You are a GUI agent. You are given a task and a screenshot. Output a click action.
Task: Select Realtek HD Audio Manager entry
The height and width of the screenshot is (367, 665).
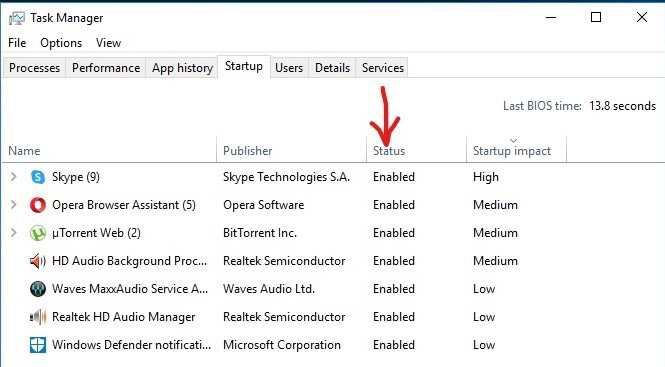click(x=123, y=317)
